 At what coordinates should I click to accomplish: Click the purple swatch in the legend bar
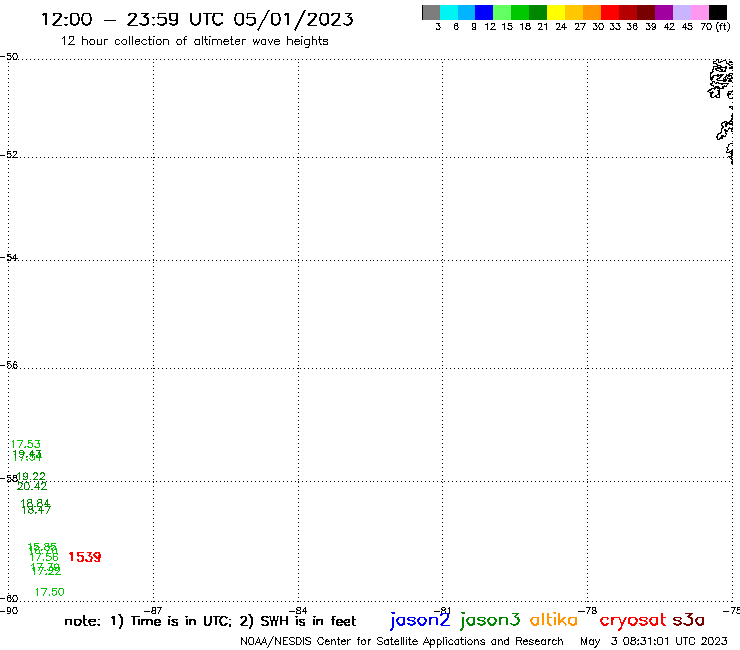click(x=664, y=13)
